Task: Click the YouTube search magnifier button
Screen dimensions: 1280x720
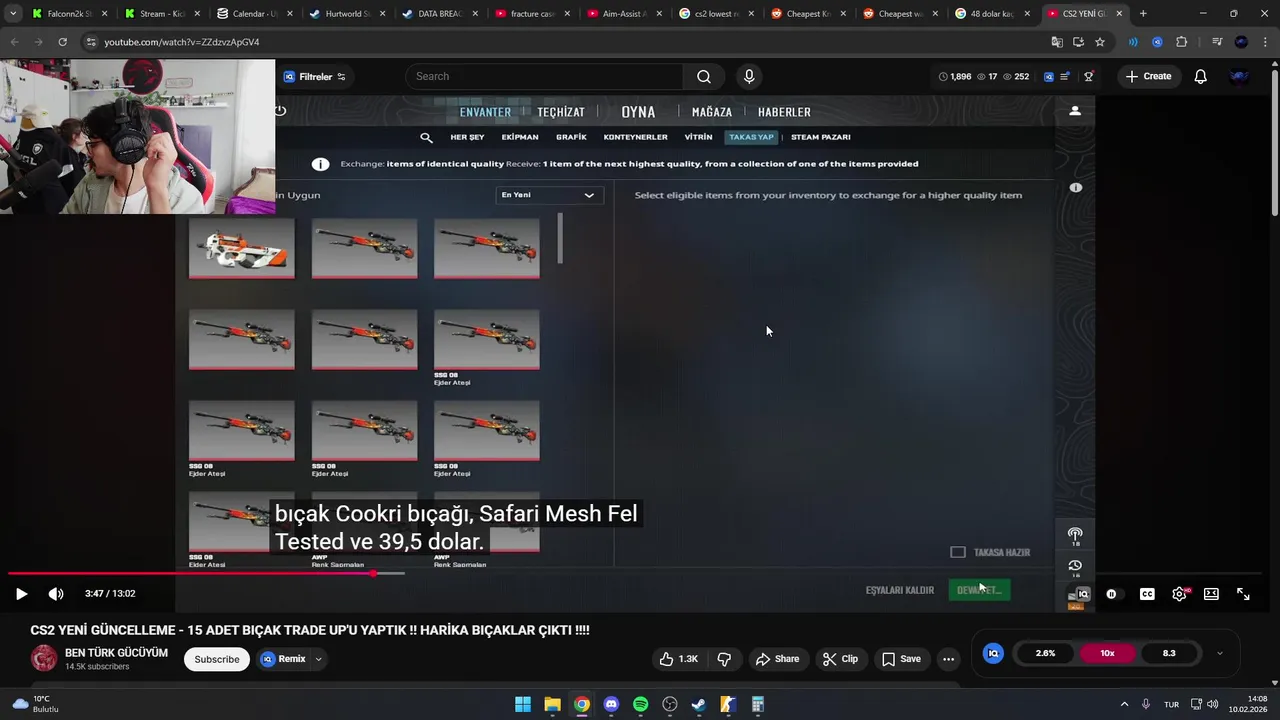Action: coord(704,77)
